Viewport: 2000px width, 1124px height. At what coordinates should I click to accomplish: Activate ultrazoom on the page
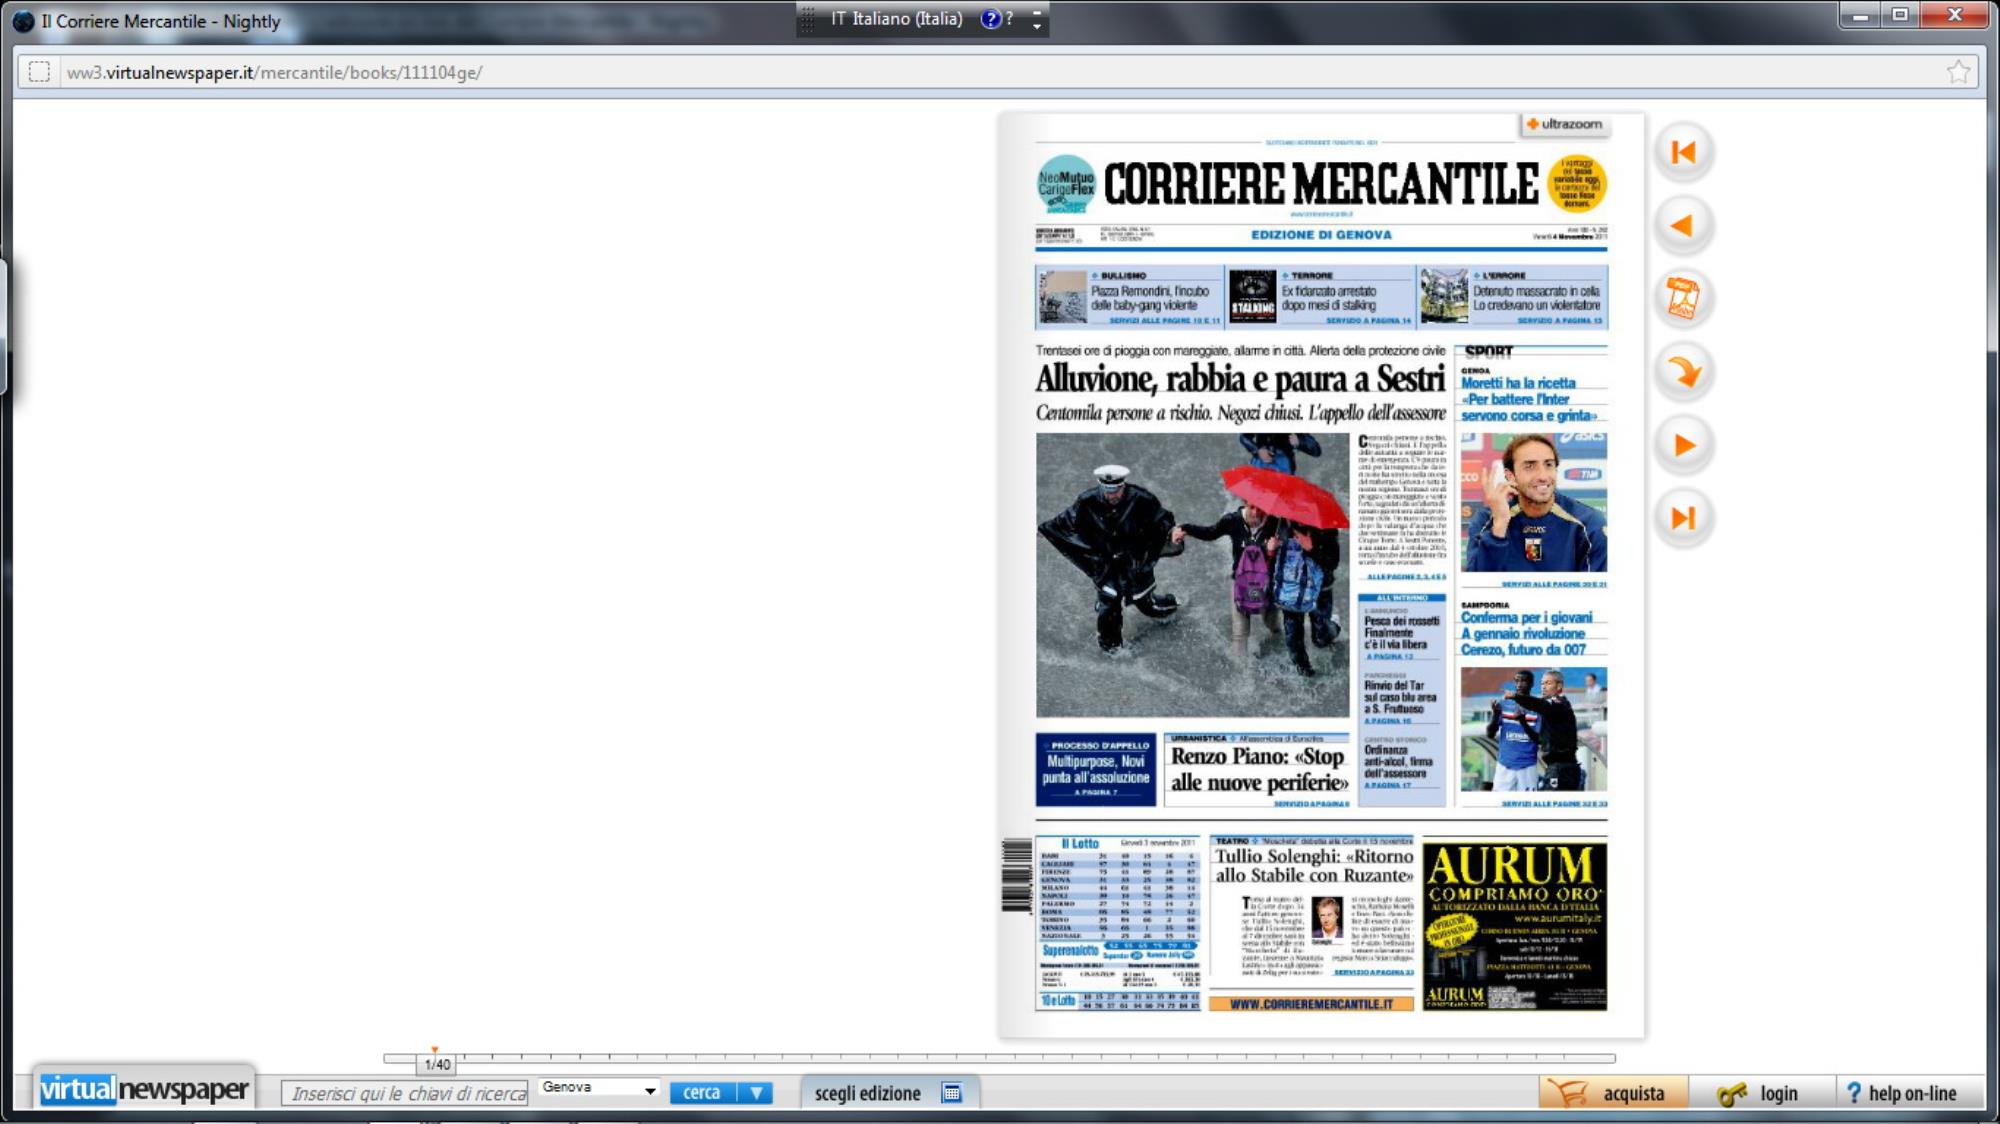coord(1564,124)
